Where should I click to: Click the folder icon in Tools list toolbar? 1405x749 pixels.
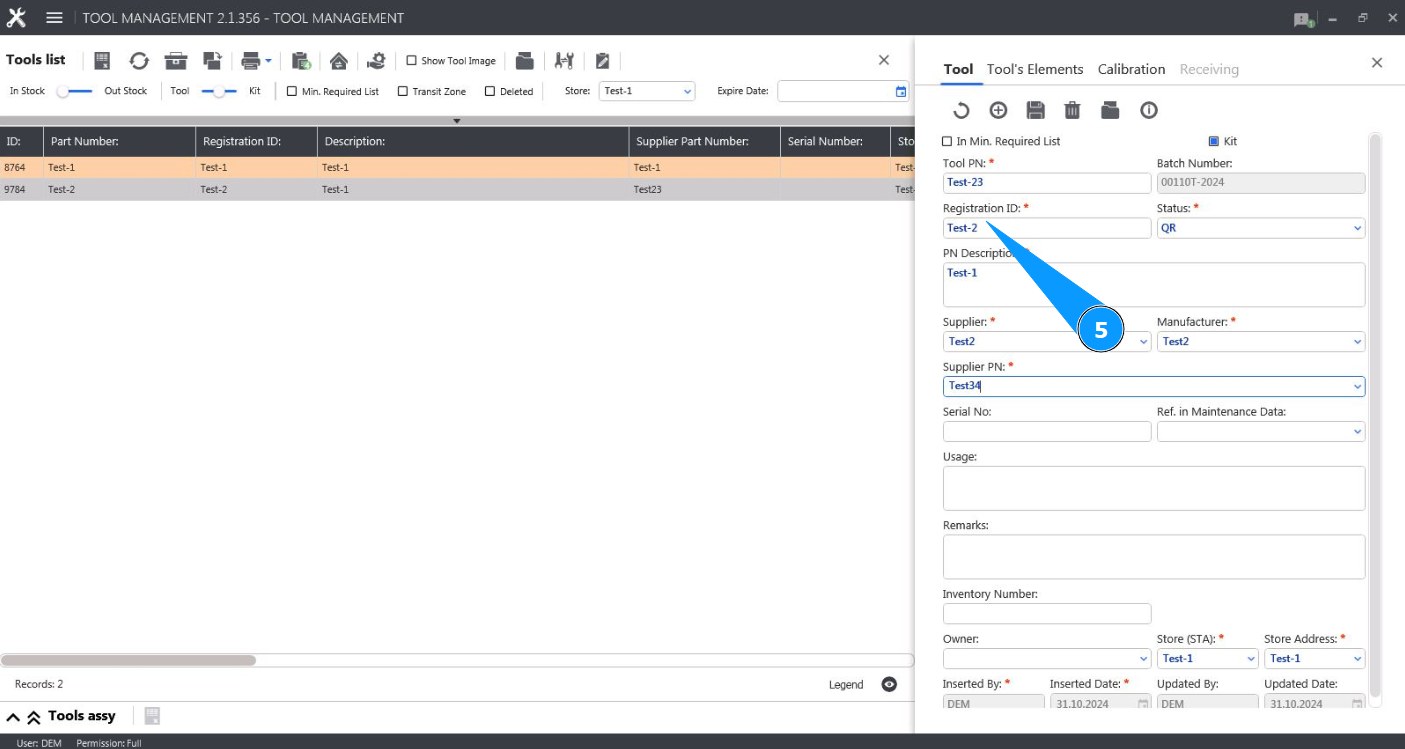pyautogui.click(x=525, y=61)
